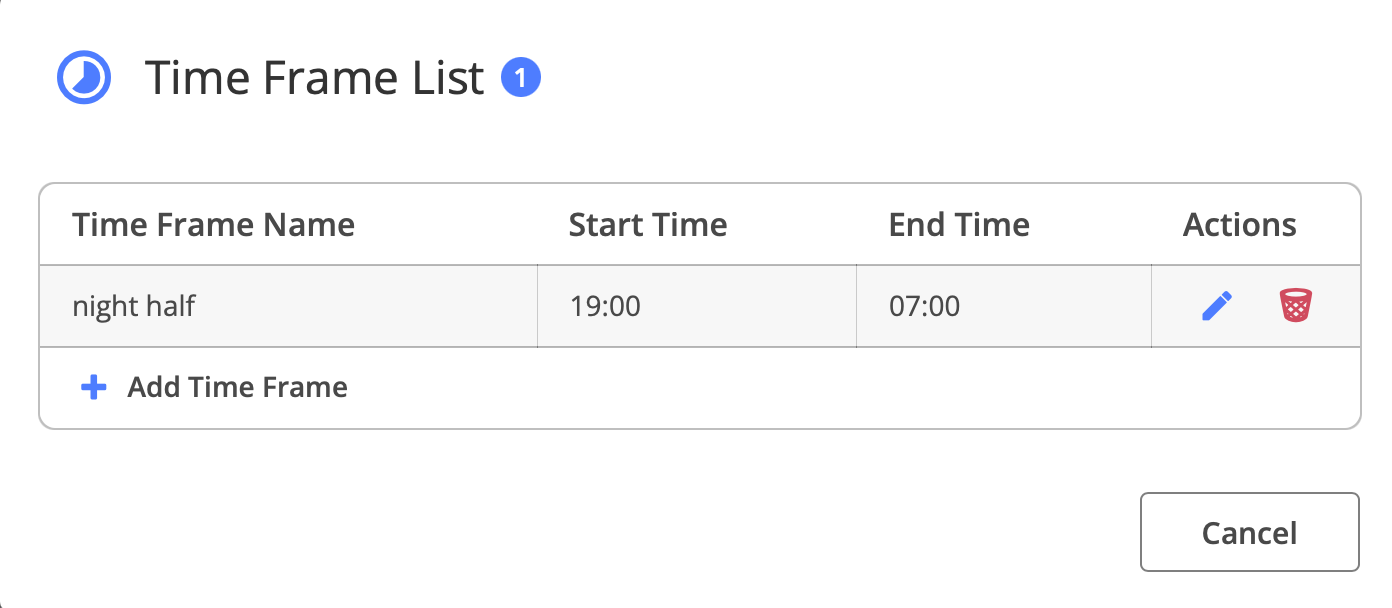This screenshot has height=608, width=1392.
Task: Click the blue plus icon beside Add Time Frame
Action: [93, 387]
